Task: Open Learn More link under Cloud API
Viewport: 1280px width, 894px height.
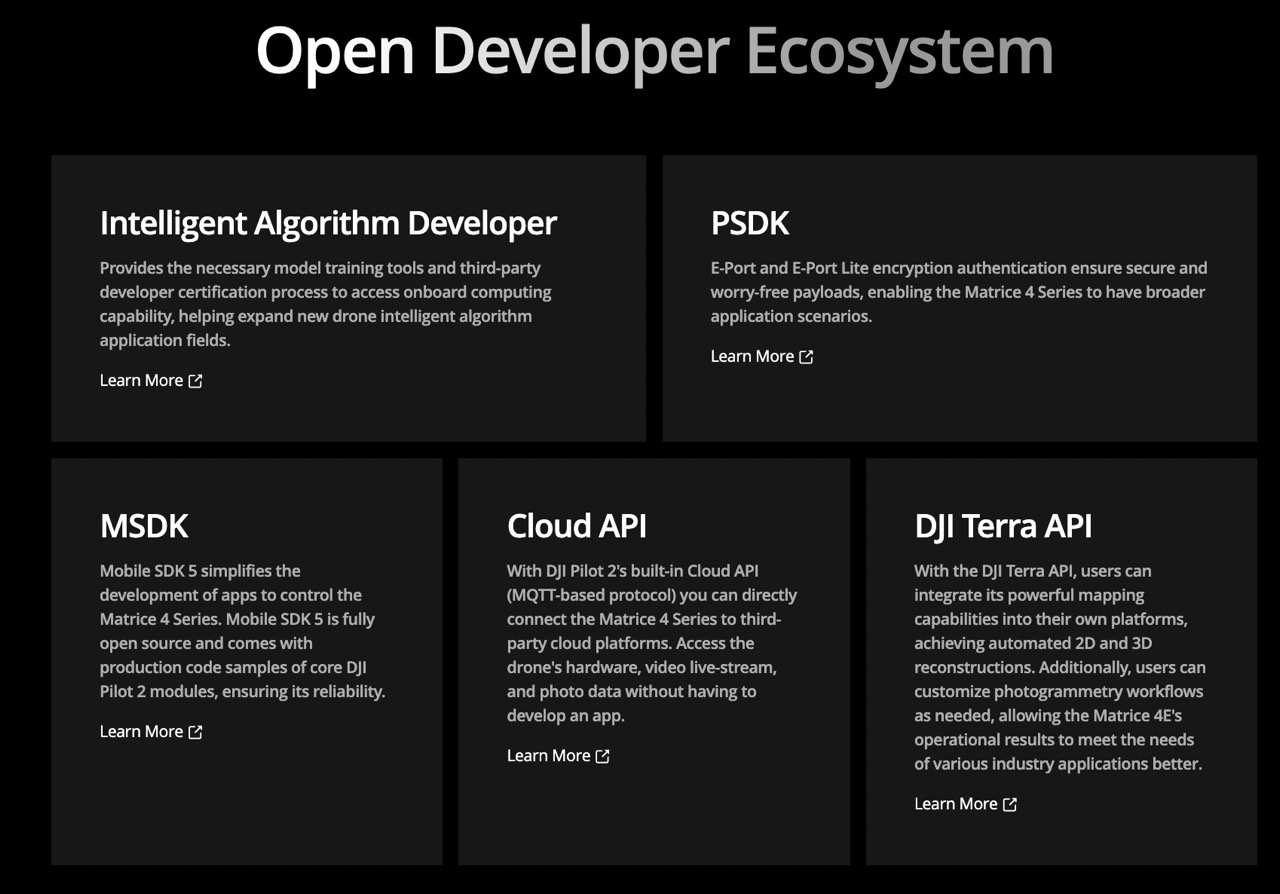Action: [x=558, y=755]
